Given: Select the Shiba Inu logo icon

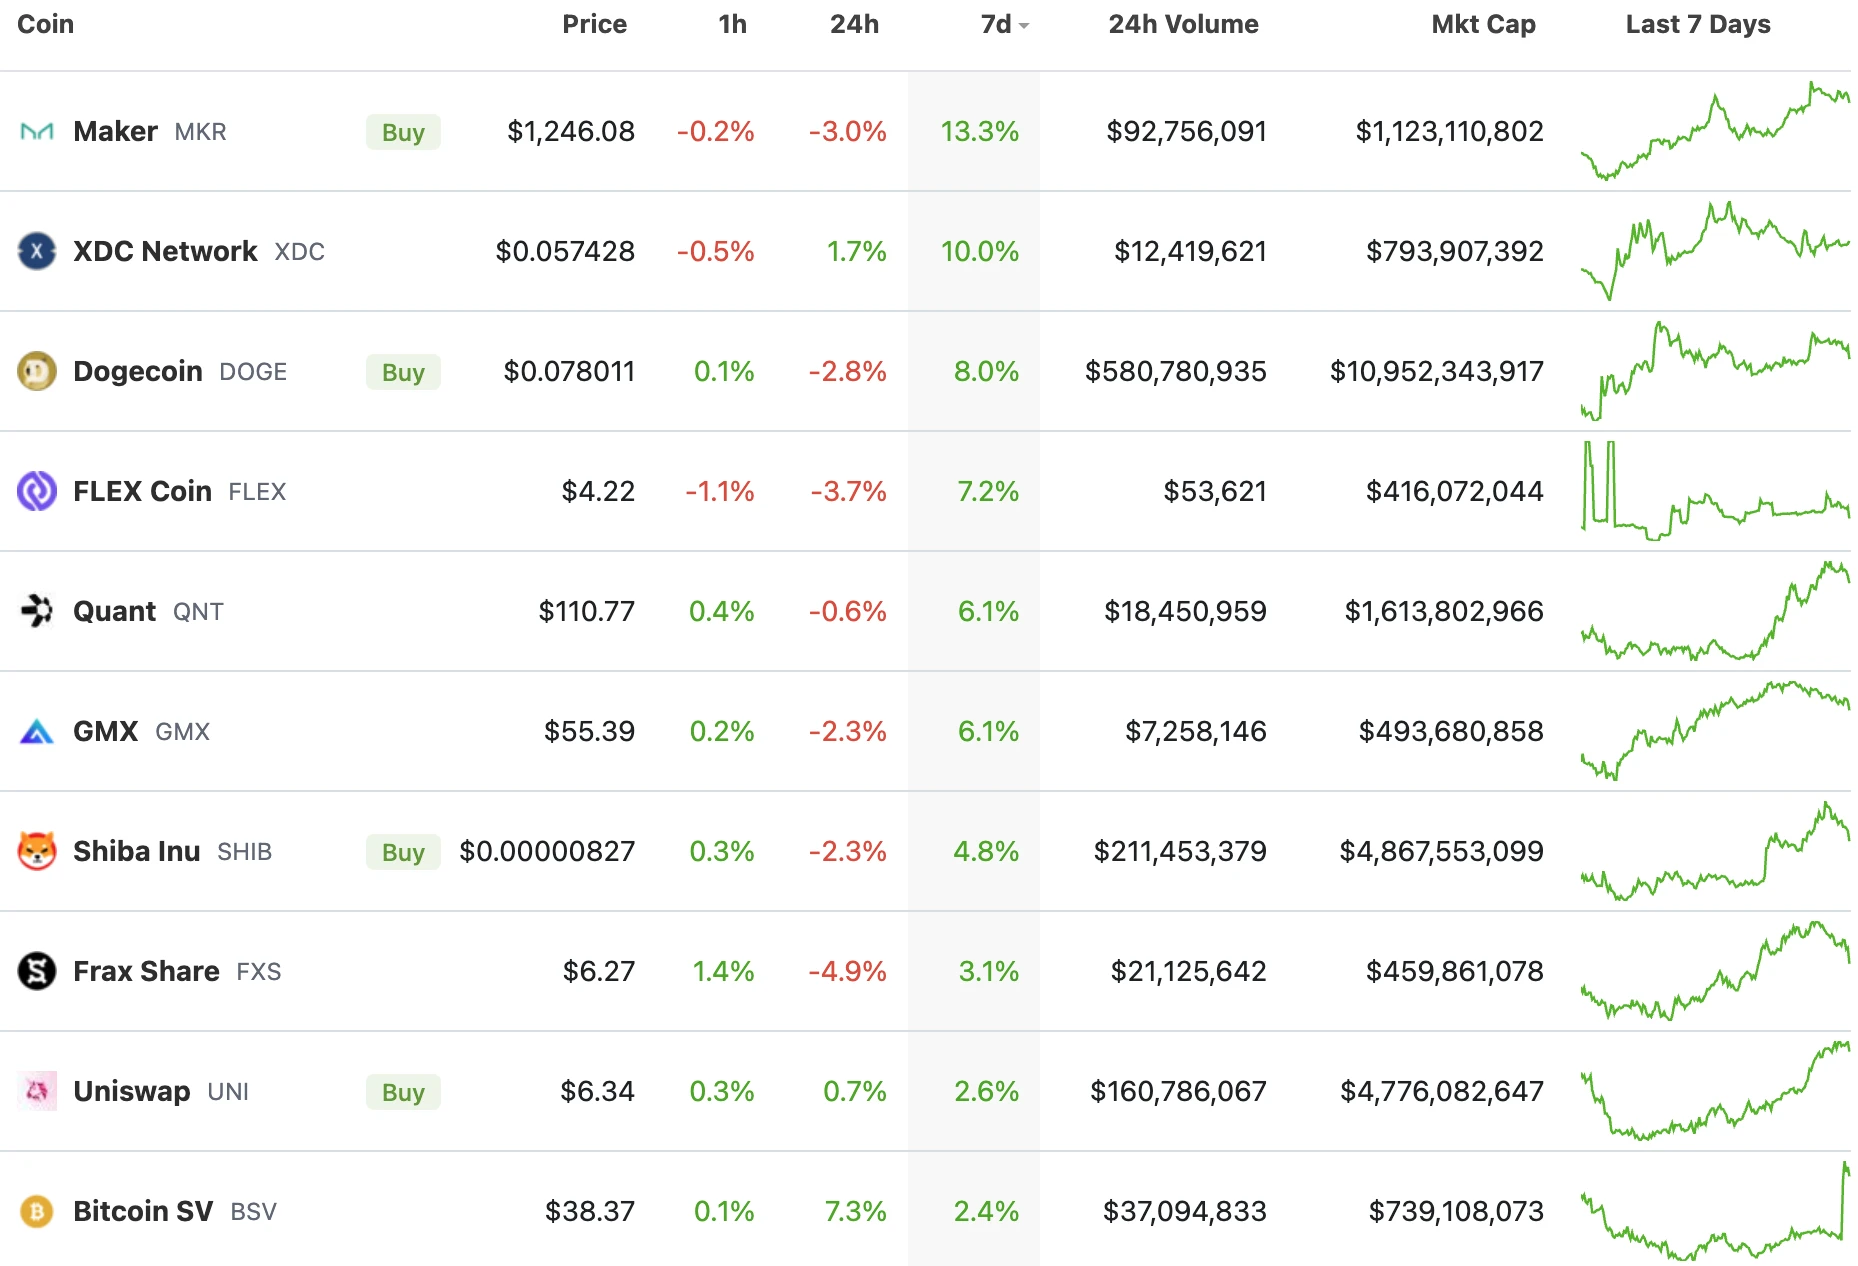Looking at the screenshot, I should pos(37,851).
